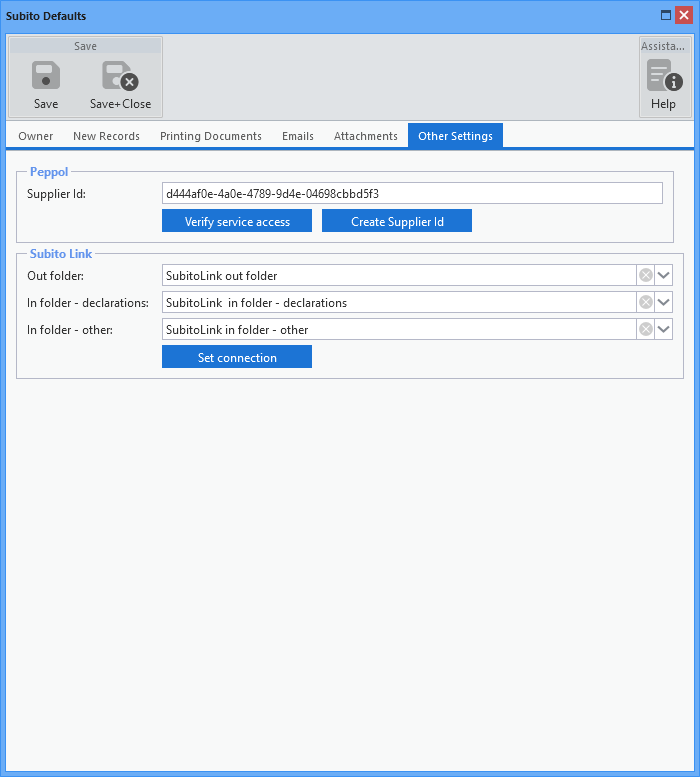Open the New Records tab
The width and height of the screenshot is (700, 777).
point(107,136)
